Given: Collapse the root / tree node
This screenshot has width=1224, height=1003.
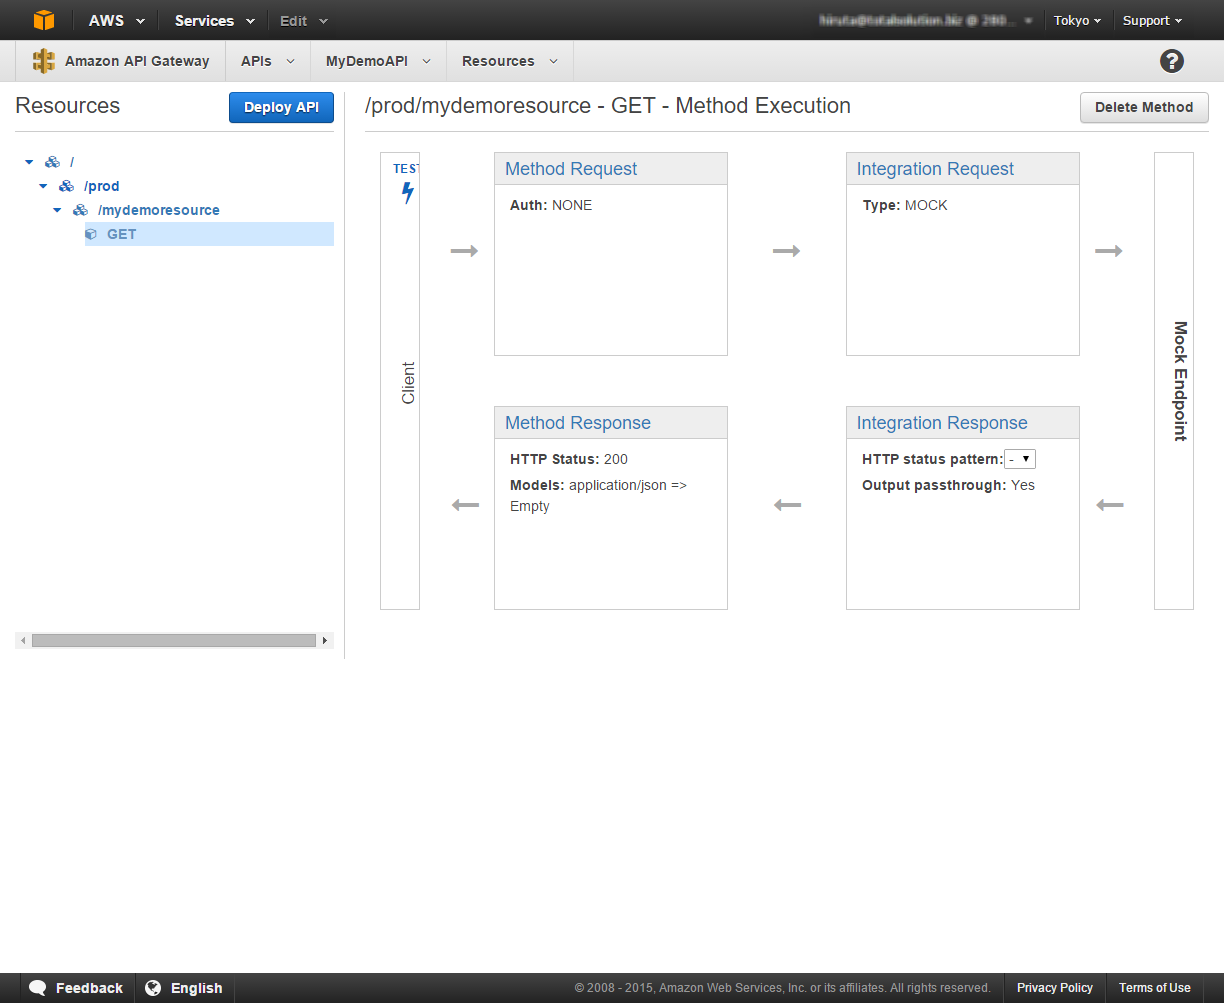Looking at the screenshot, I should pos(29,162).
